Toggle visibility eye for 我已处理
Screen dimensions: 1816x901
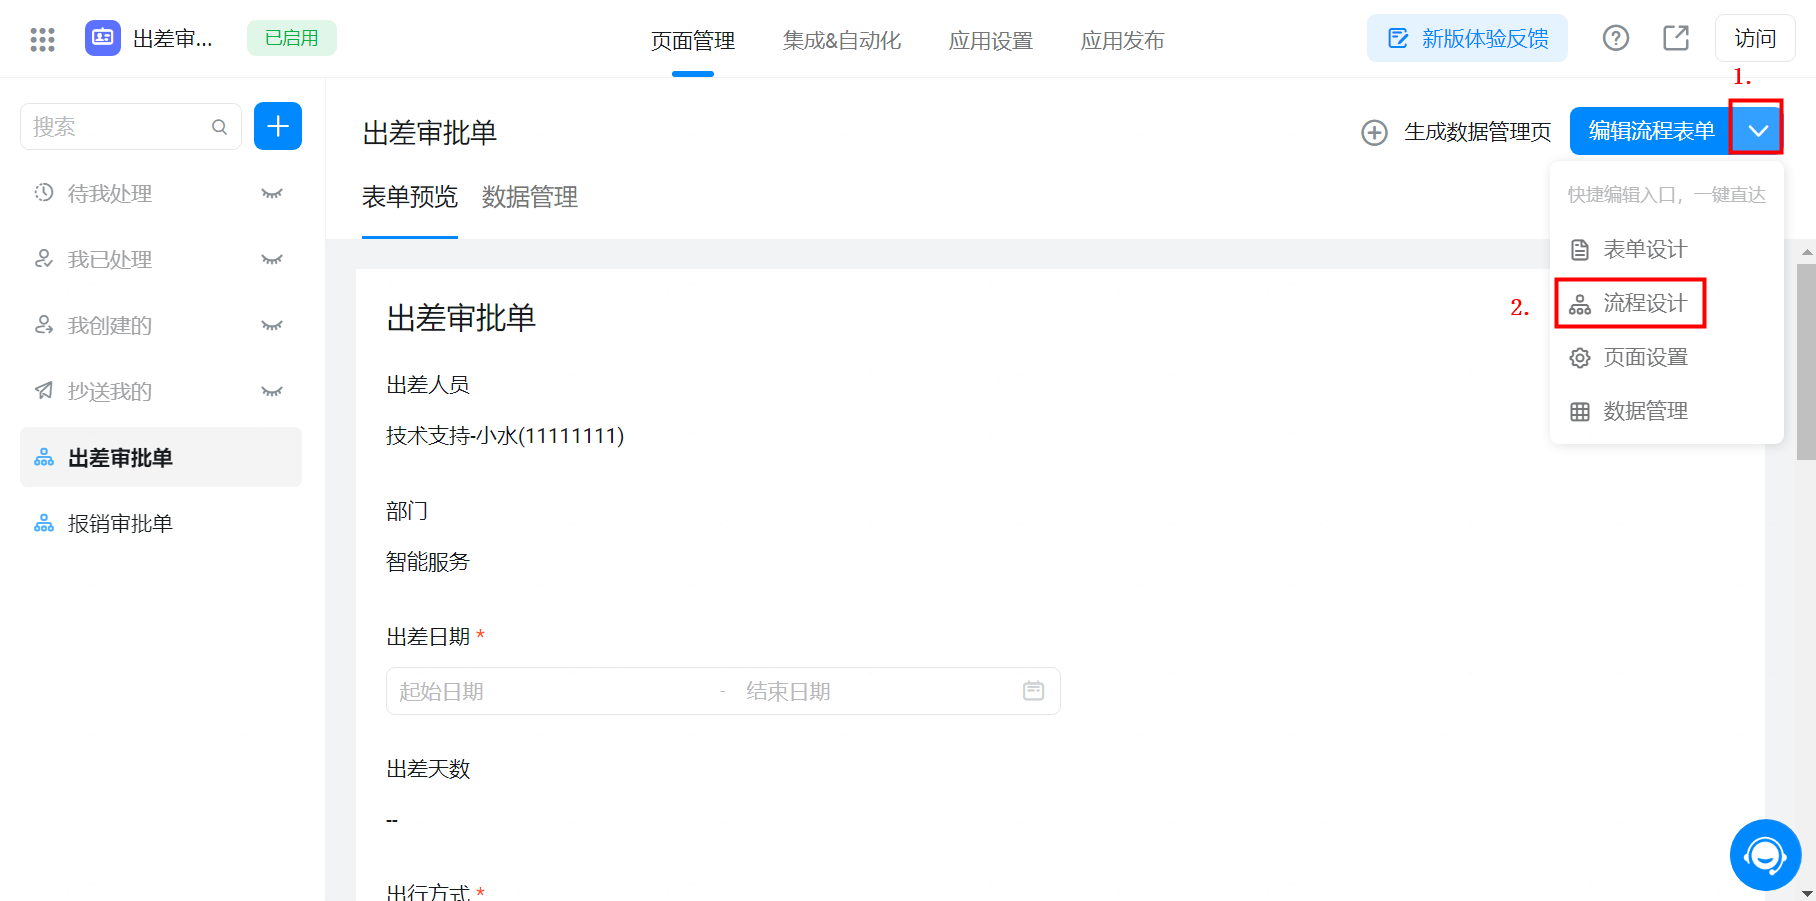tap(271, 259)
